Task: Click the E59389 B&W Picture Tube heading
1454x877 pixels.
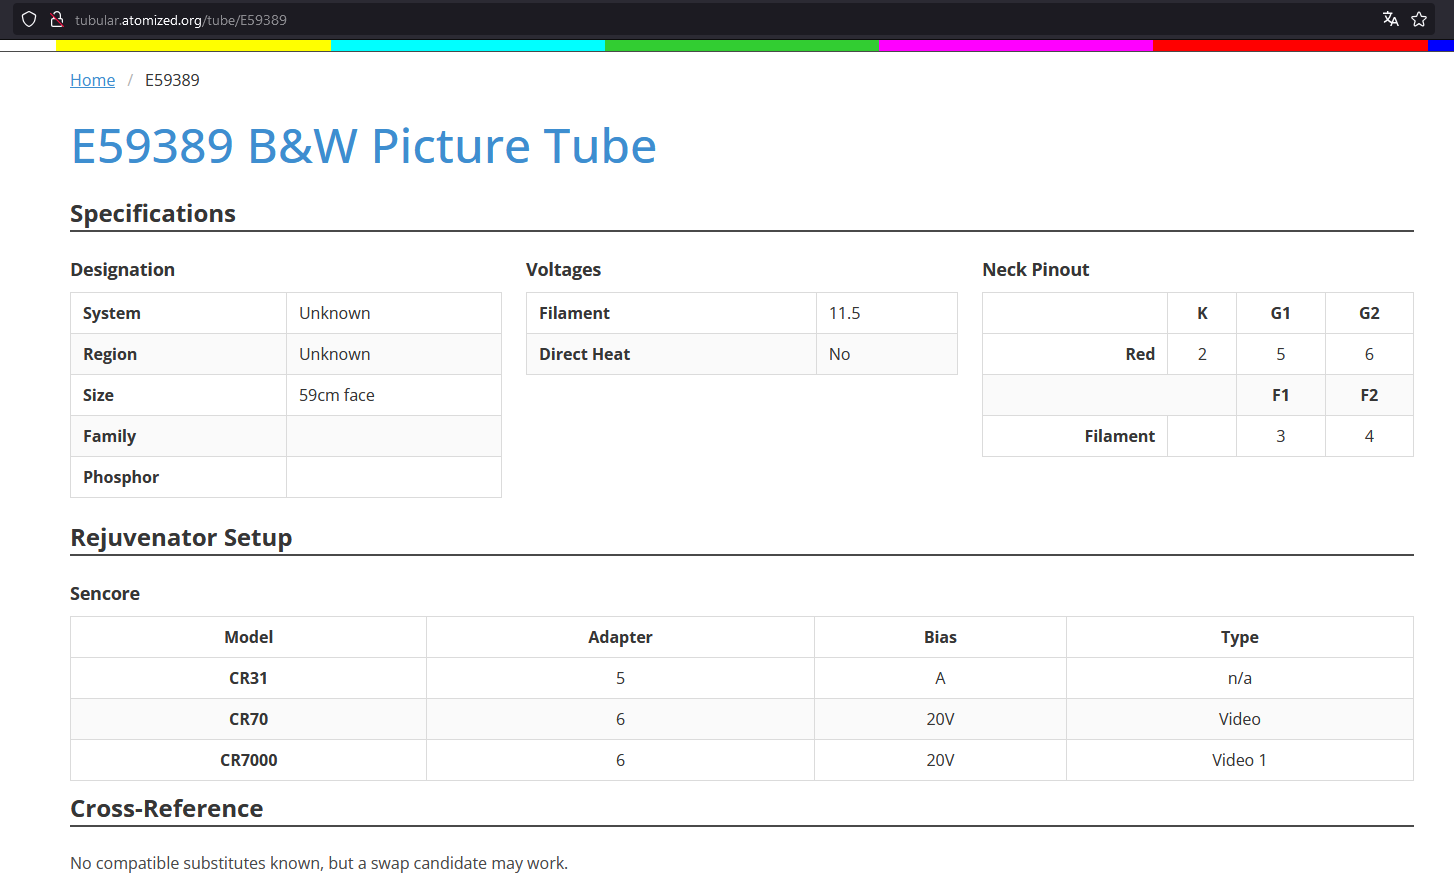Action: pyautogui.click(x=364, y=146)
